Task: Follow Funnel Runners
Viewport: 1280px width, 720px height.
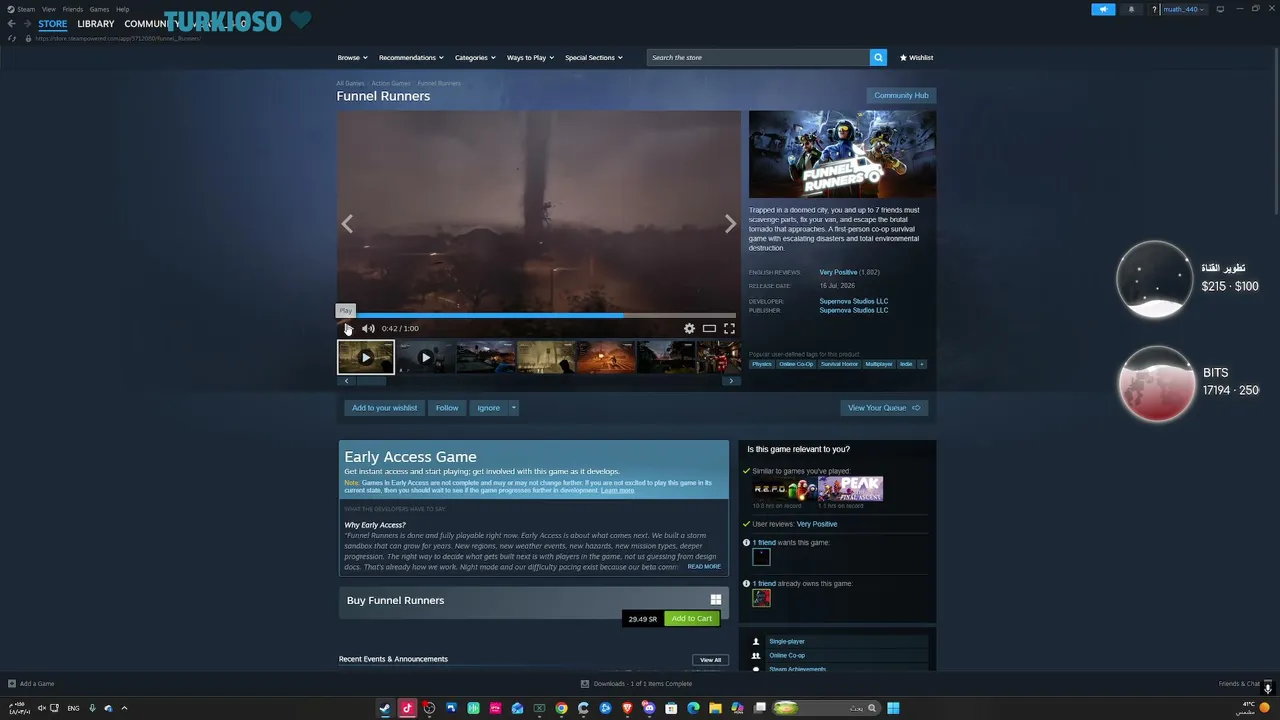Action: click(x=447, y=408)
